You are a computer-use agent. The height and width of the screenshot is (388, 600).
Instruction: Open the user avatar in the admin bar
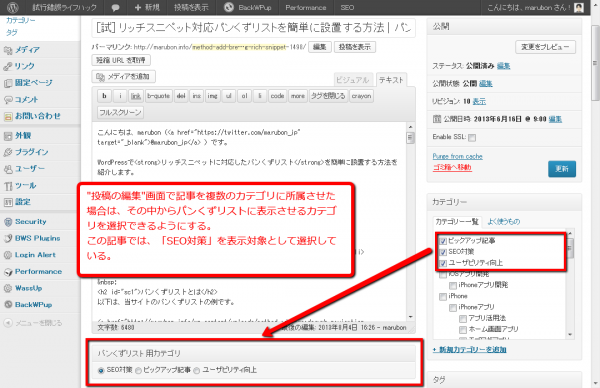pos(579,7)
